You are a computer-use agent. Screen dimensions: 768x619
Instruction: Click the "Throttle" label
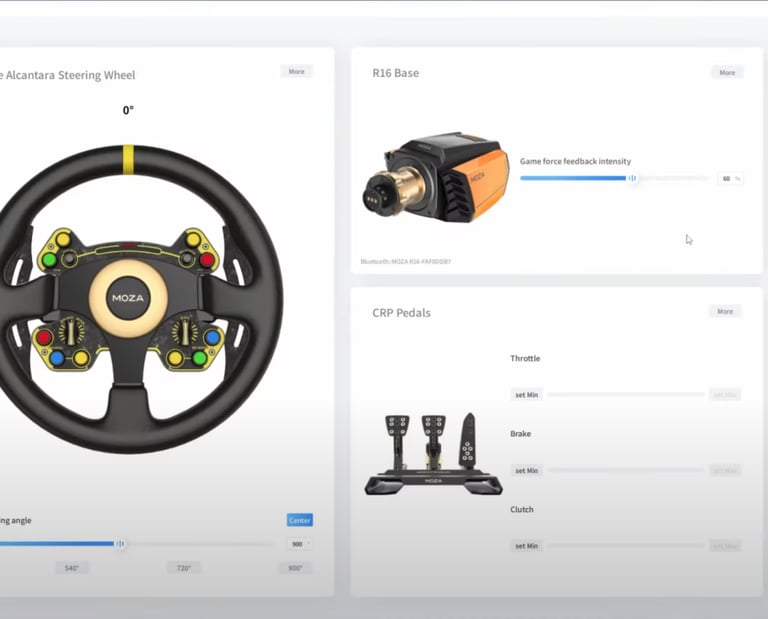[x=525, y=358]
